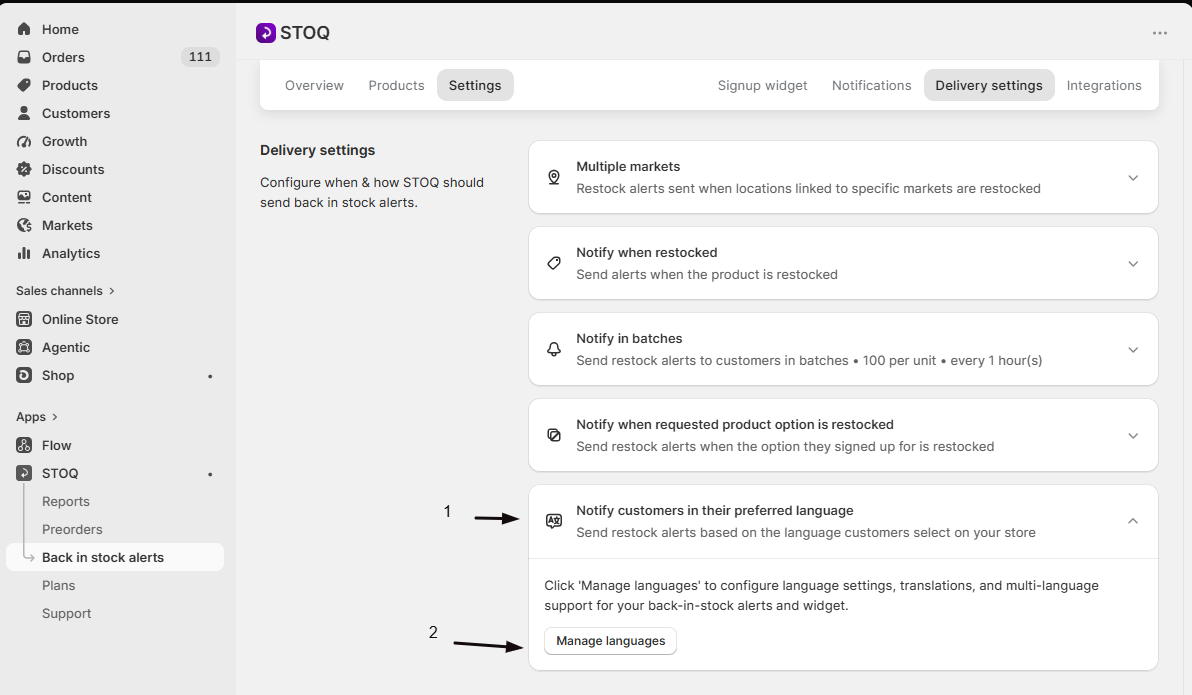
Task: Switch to the Products tab in STOQ
Action: (396, 85)
